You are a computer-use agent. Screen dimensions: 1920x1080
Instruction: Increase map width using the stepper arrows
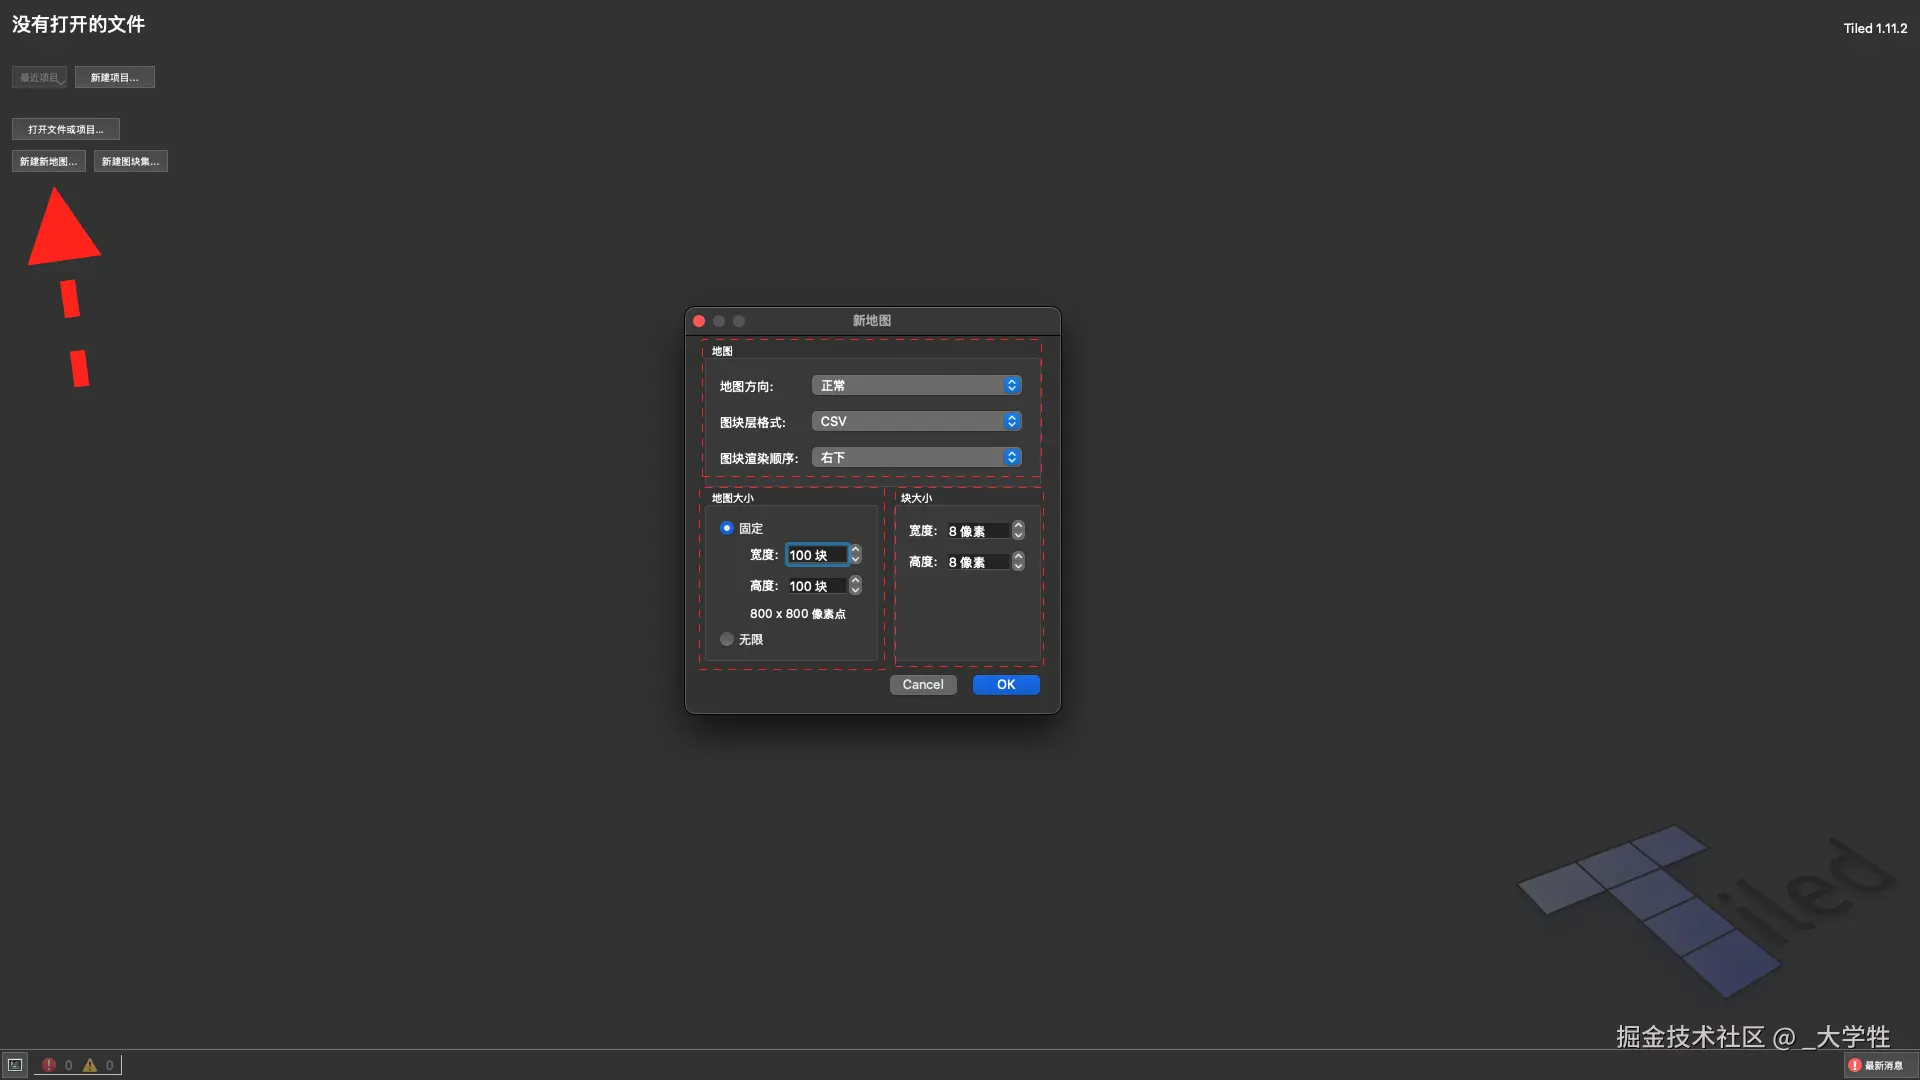[855, 550]
